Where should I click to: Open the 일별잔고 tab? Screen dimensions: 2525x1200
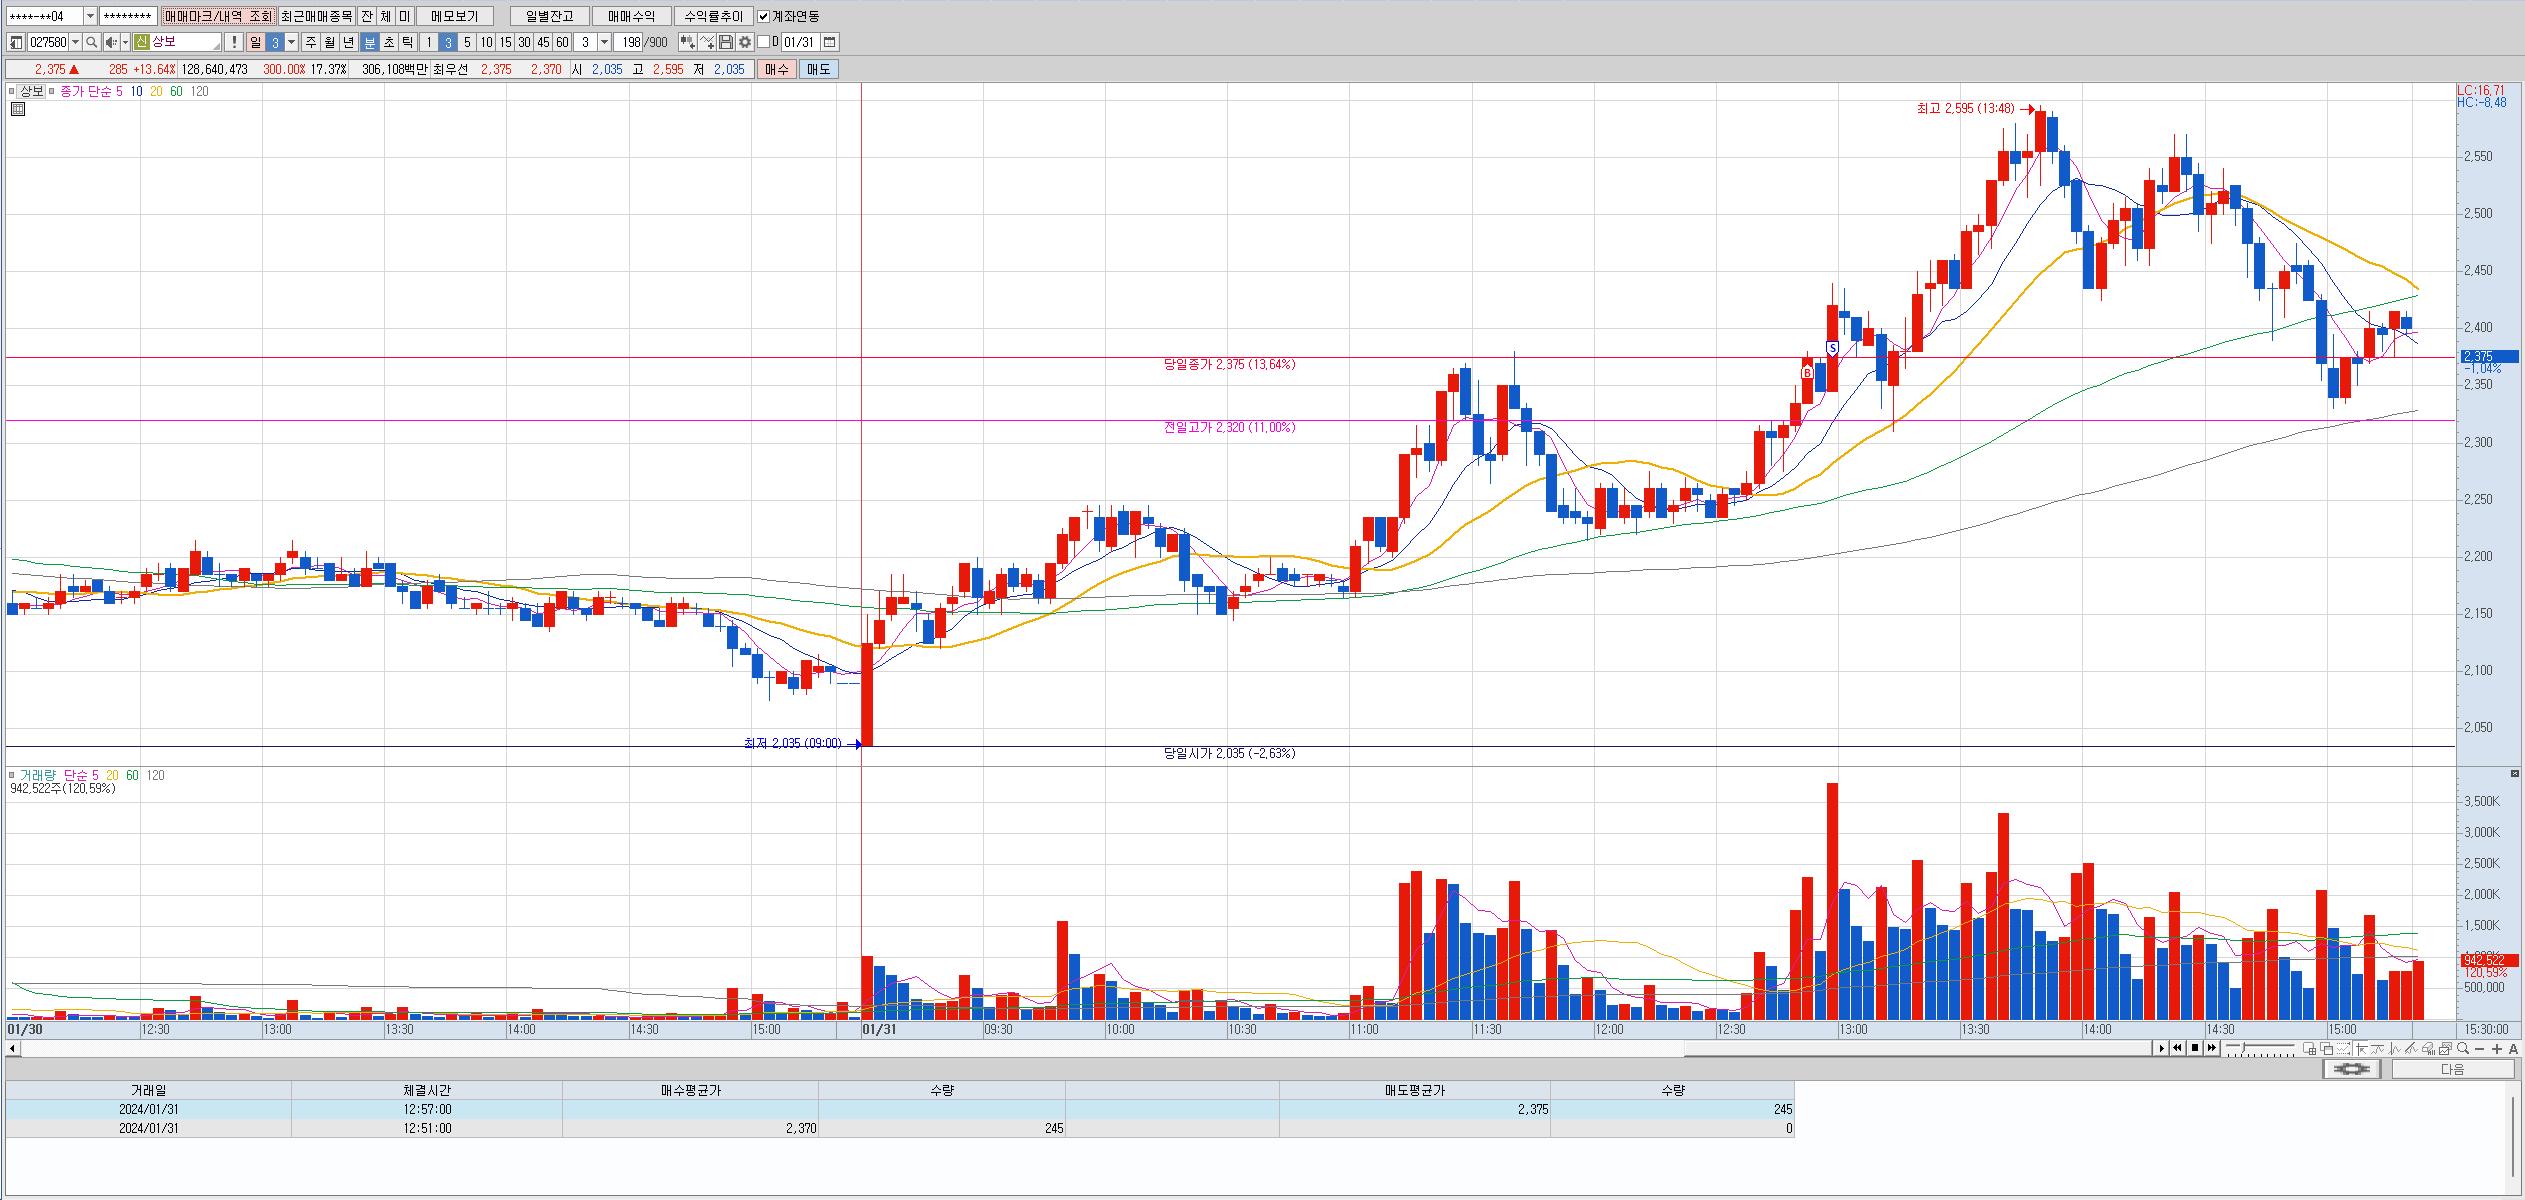click(x=549, y=16)
